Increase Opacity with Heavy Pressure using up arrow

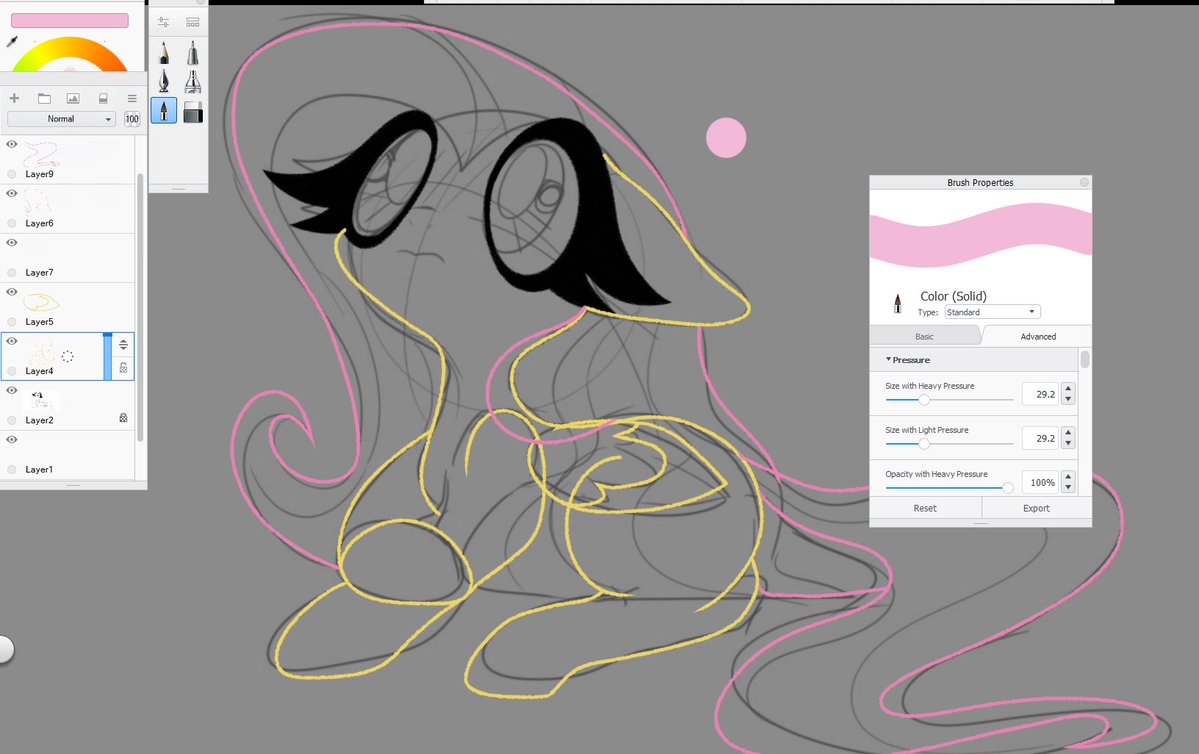(x=1068, y=476)
